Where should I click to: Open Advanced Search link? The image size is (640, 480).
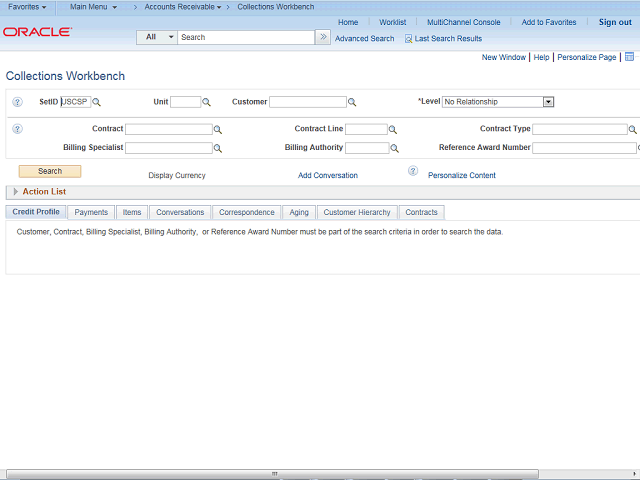[x=364, y=39]
